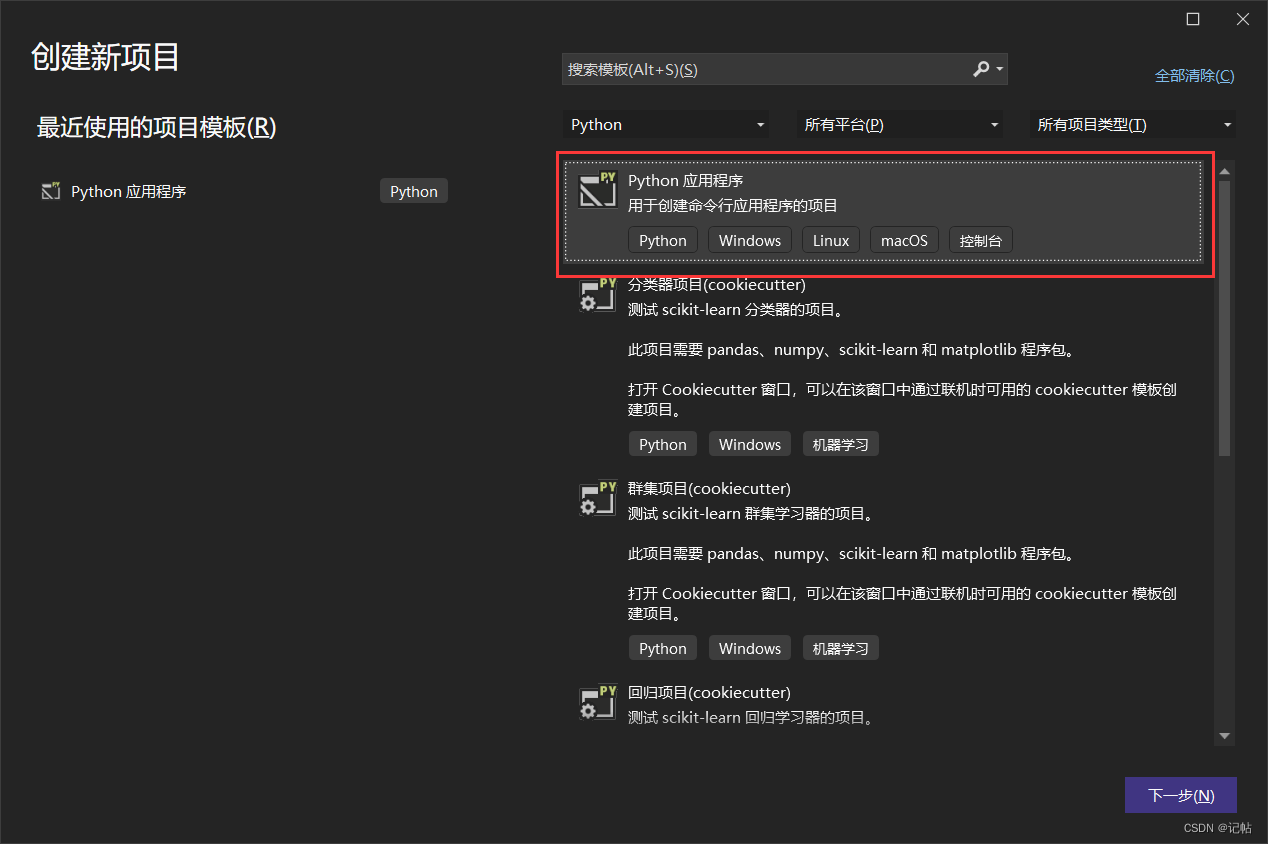This screenshot has height=844, width=1268.
Task: Click the Python 应用程序 template's PY icon
Action: click(x=598, y=190)
